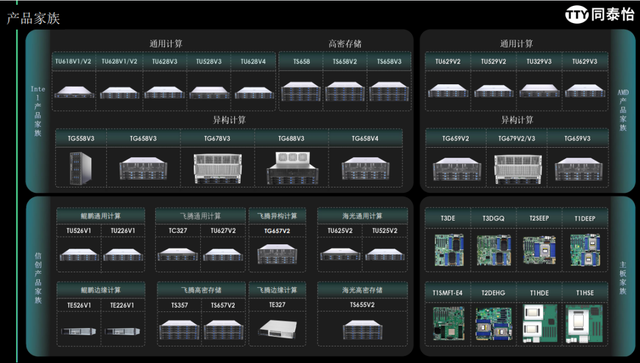Click the 产品家族 page title

33,18
